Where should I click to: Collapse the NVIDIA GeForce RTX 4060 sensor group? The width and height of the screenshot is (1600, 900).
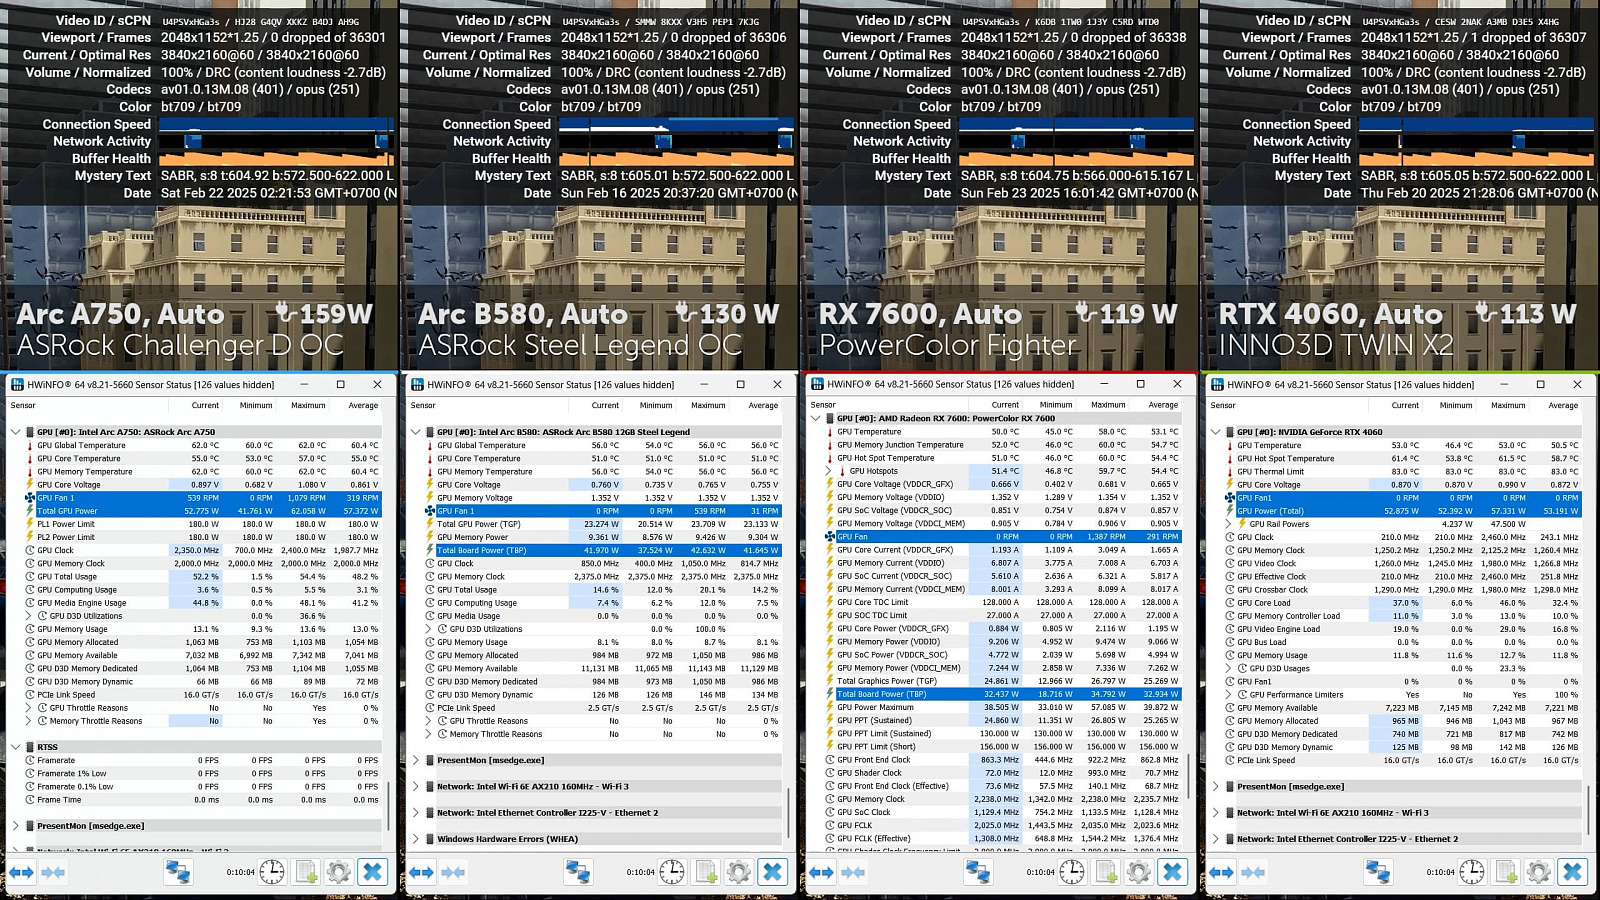(1216, 432)
